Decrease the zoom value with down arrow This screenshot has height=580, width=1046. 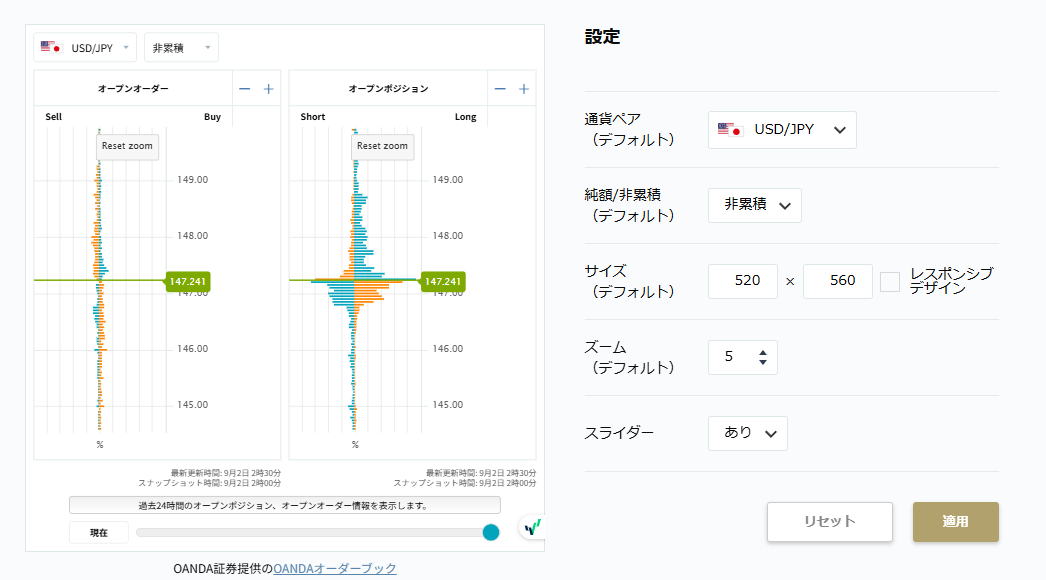point(763,362)
